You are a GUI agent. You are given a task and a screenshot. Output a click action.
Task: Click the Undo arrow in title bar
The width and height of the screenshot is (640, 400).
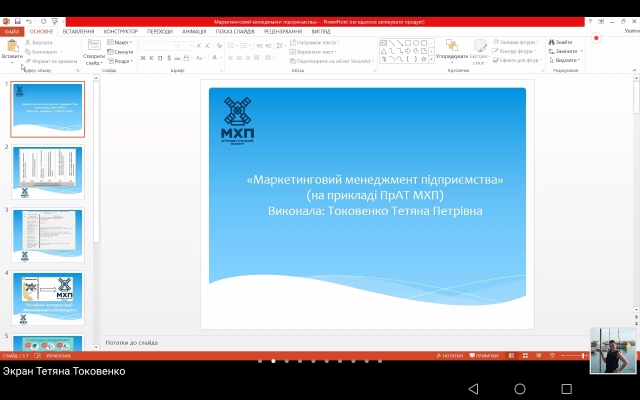pos(30,21)
